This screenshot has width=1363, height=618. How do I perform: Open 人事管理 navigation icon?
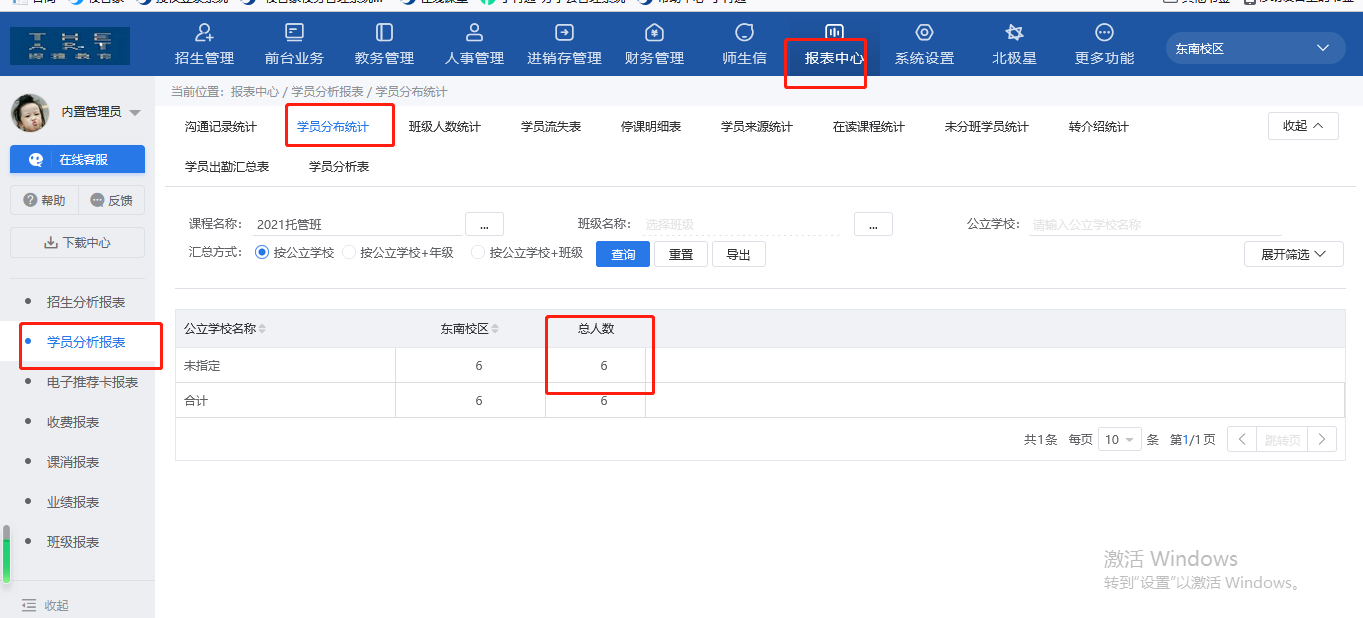(x=475, y=33)
